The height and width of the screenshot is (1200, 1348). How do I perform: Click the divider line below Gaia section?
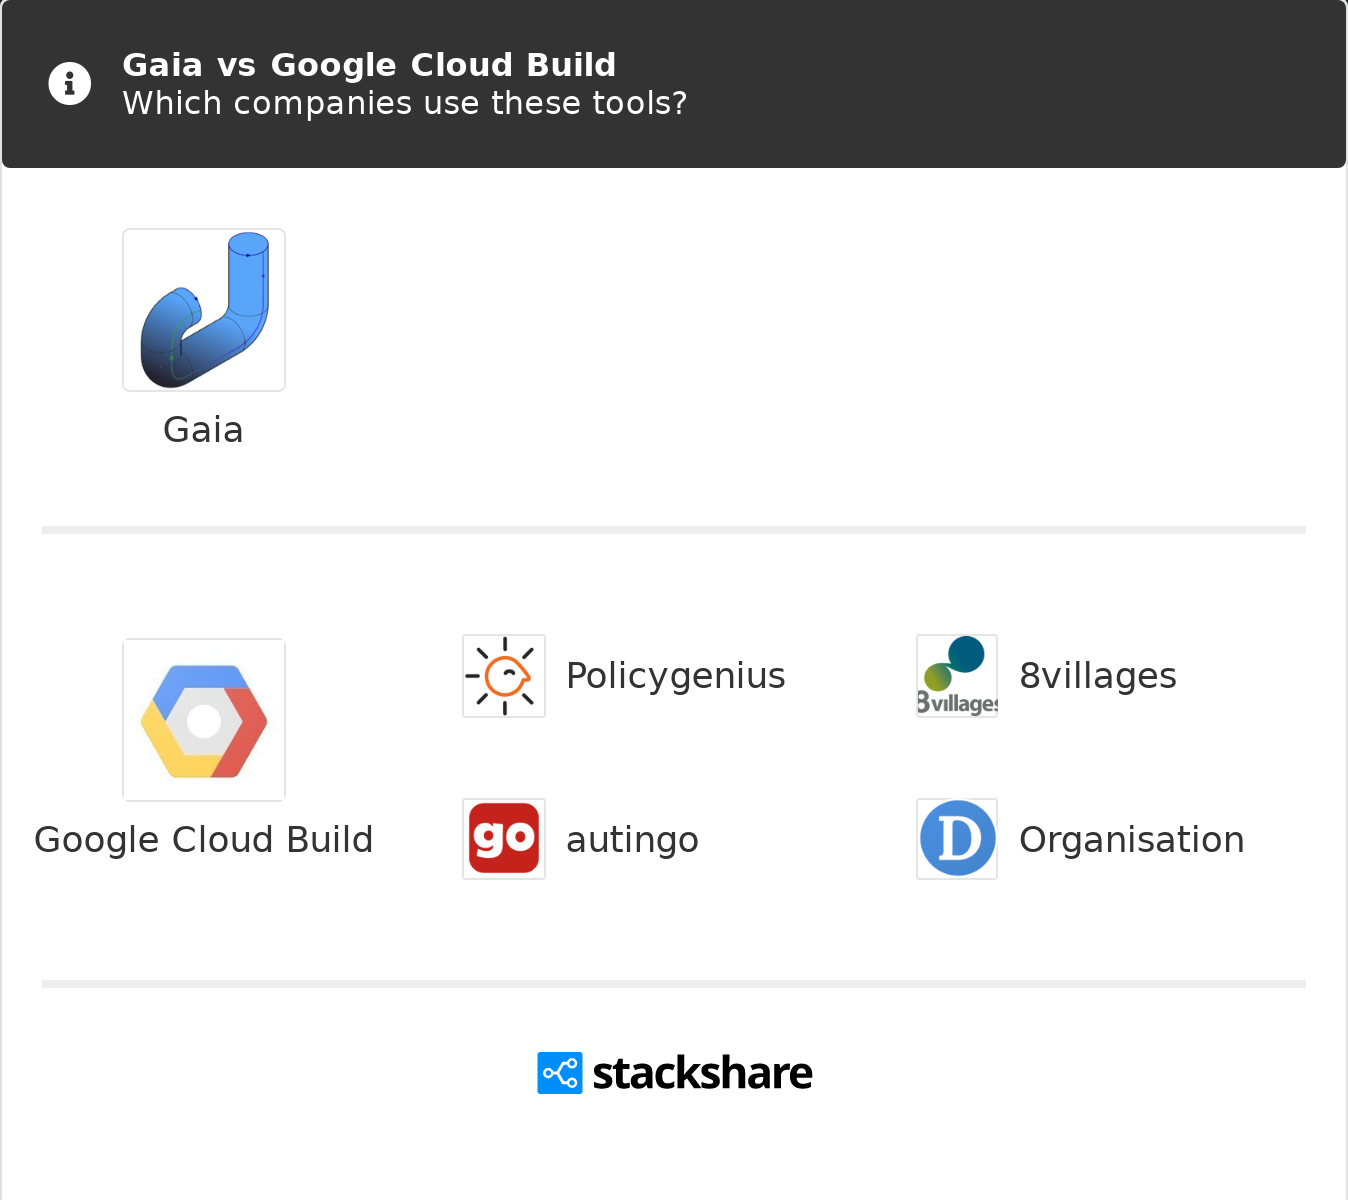pyautogui.click(x=674, y=530)
